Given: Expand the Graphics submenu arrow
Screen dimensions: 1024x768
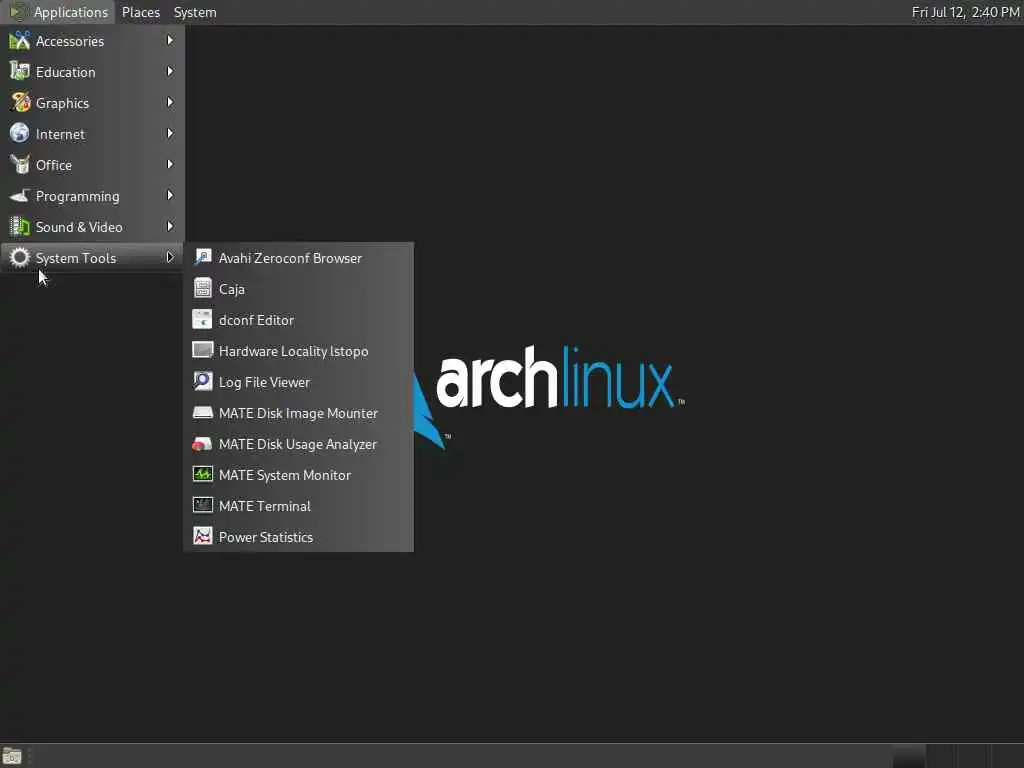Looking at the screenshot, I should [170, 103].
